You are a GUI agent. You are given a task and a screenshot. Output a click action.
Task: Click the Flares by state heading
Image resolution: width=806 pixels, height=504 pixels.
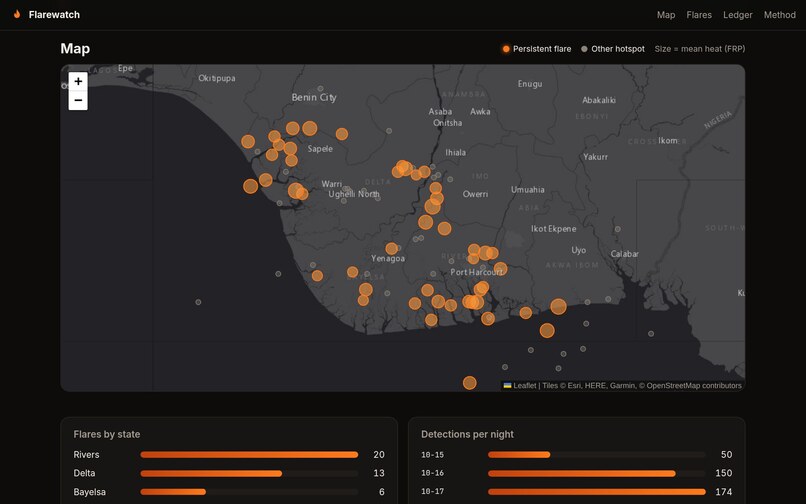coord(107,434)
